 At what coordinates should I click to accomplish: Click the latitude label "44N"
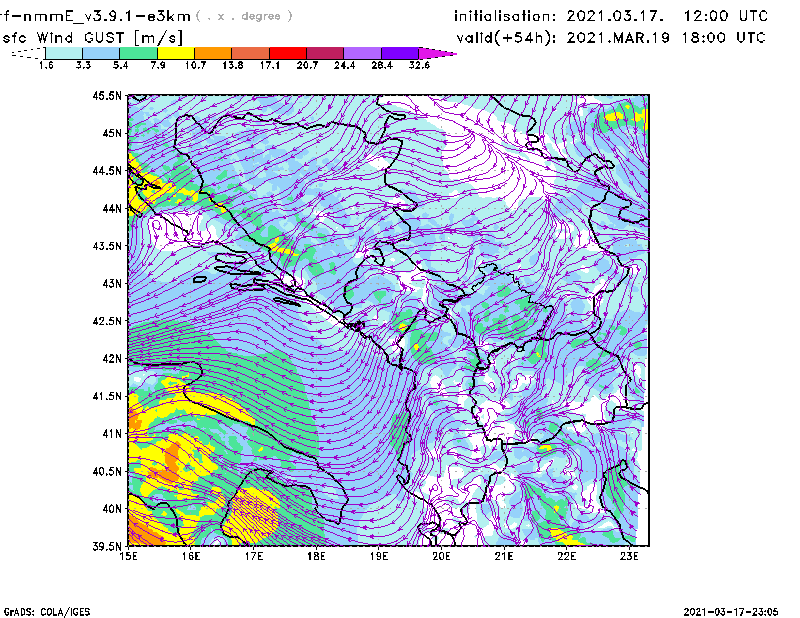point(112,208)
